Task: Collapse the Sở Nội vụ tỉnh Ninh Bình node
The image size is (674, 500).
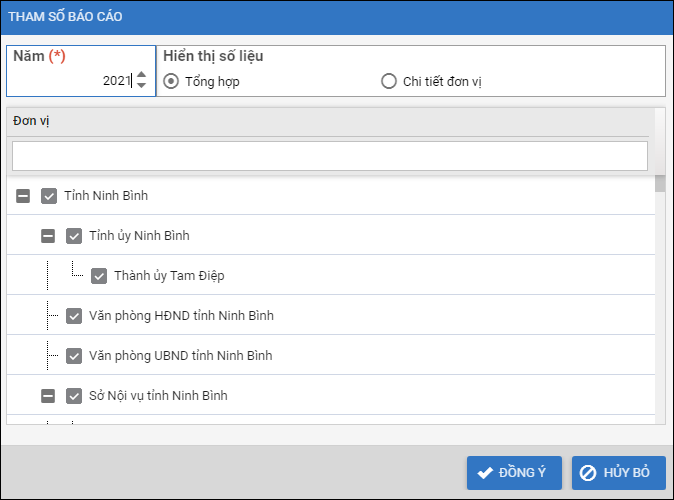Action: 48,396
